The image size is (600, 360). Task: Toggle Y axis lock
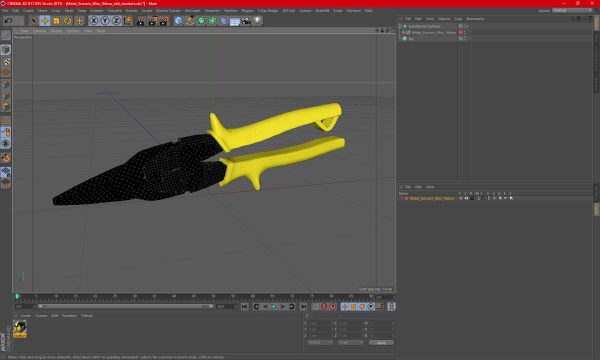[x=105, y=21]
